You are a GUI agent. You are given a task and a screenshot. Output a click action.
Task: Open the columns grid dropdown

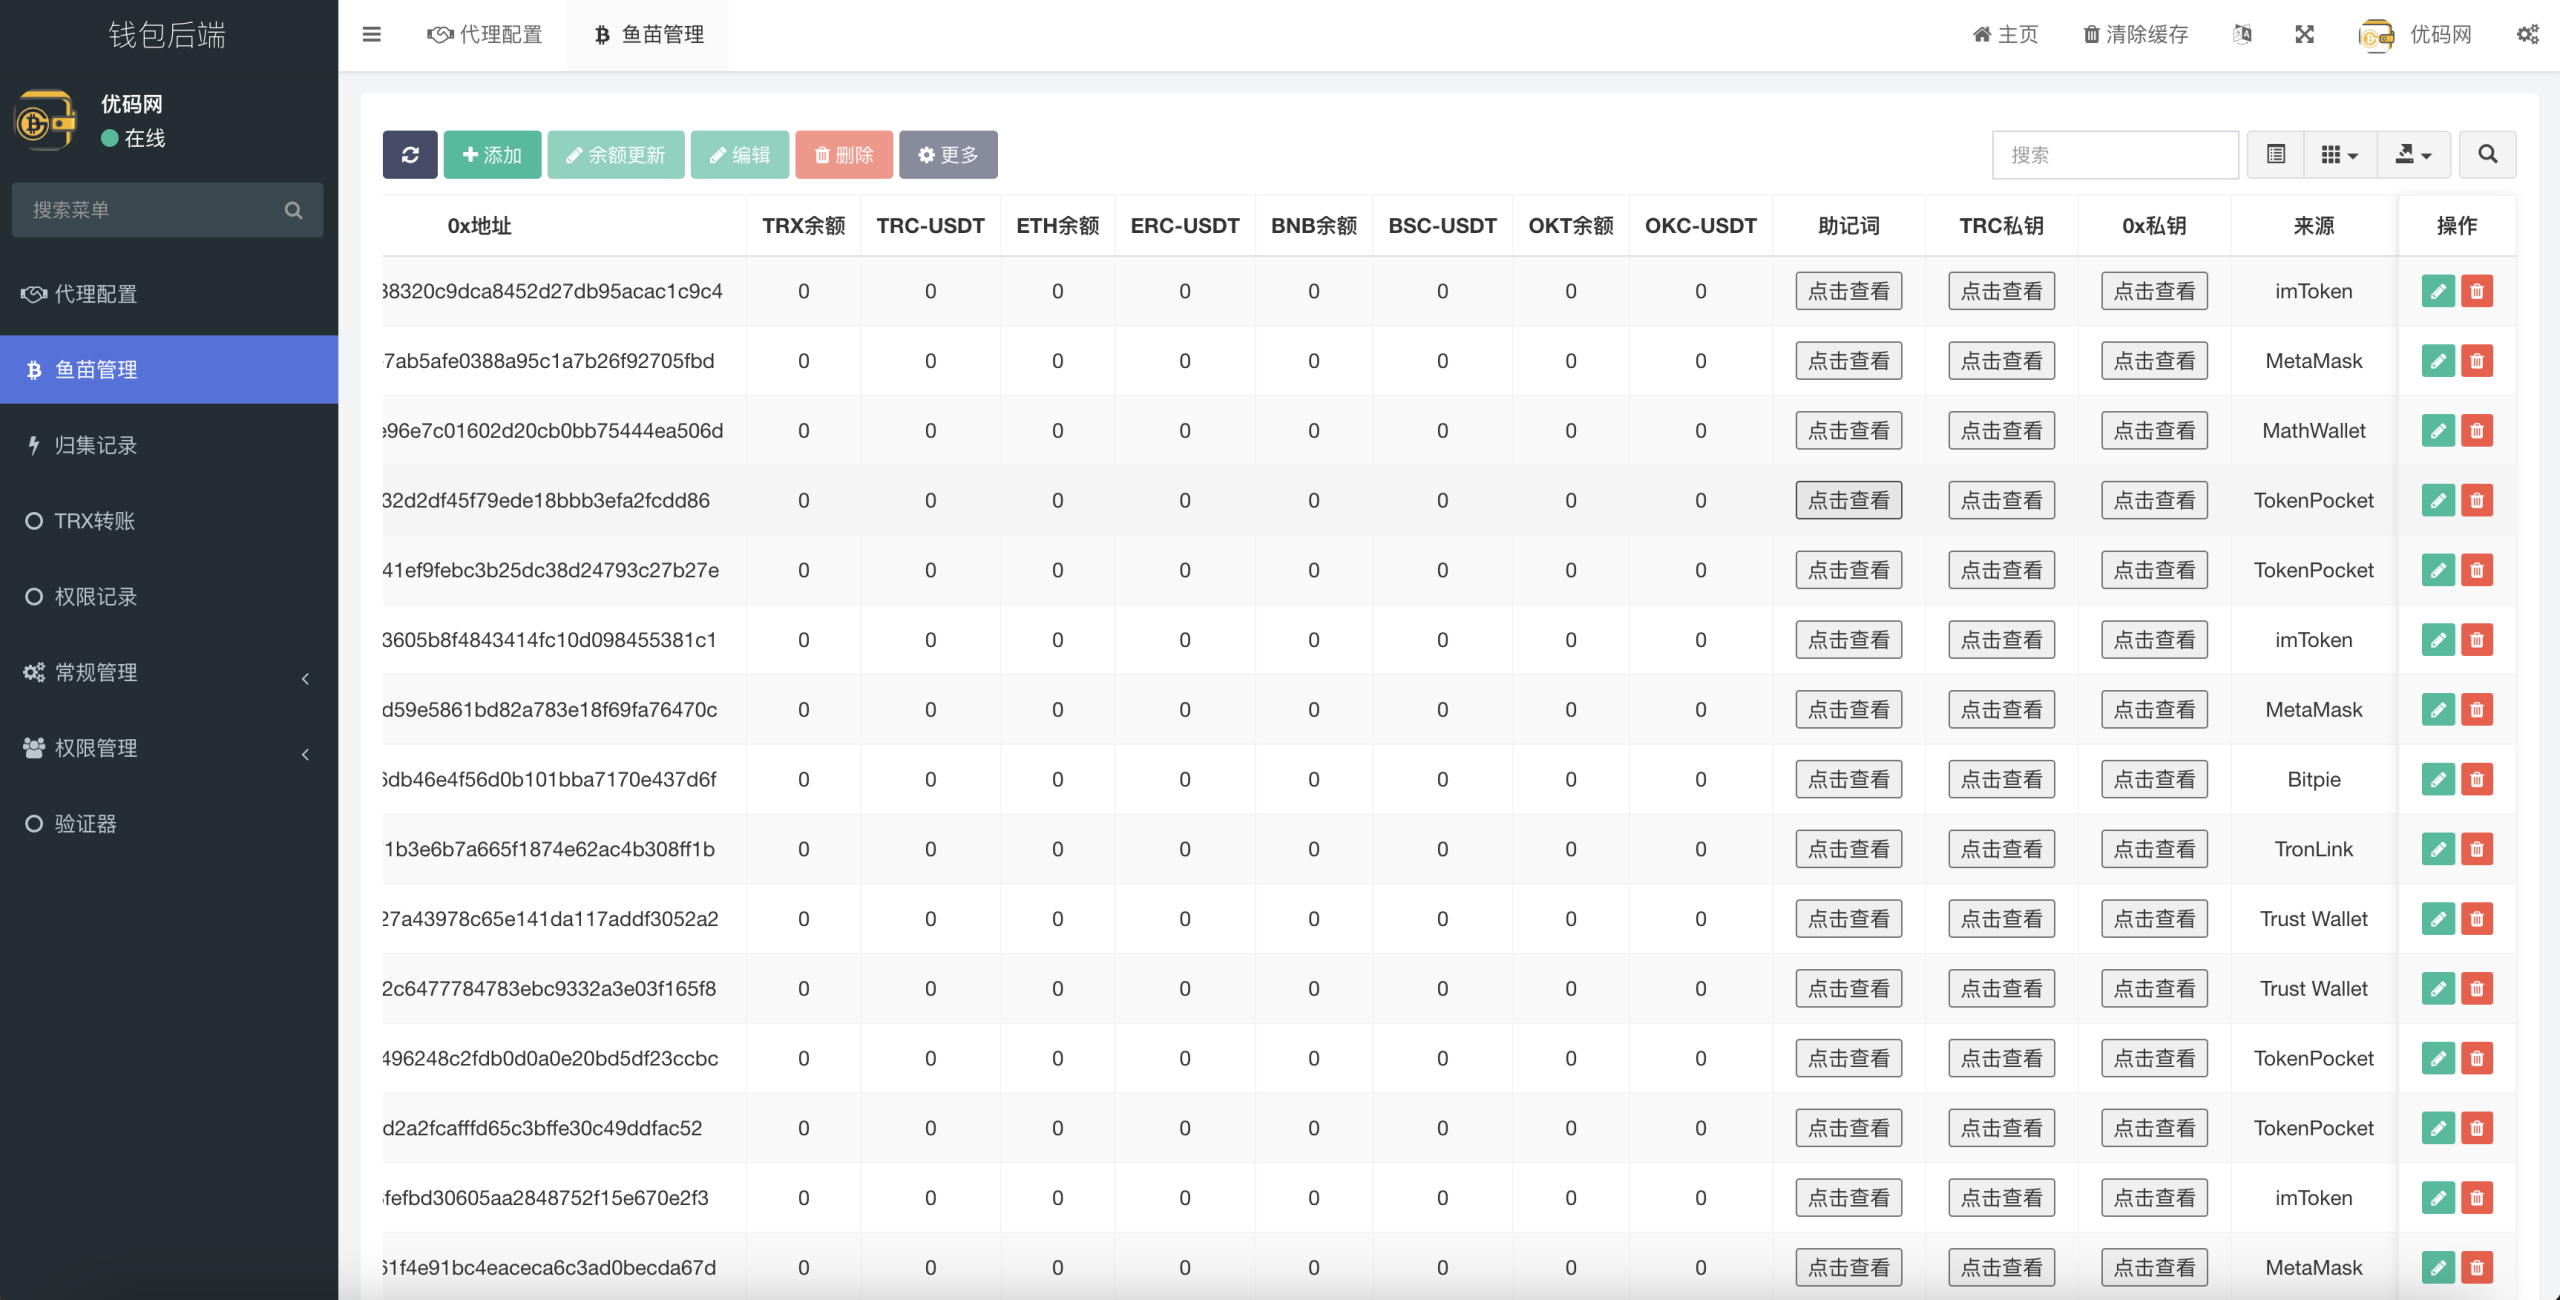(x=2339, y=155)
